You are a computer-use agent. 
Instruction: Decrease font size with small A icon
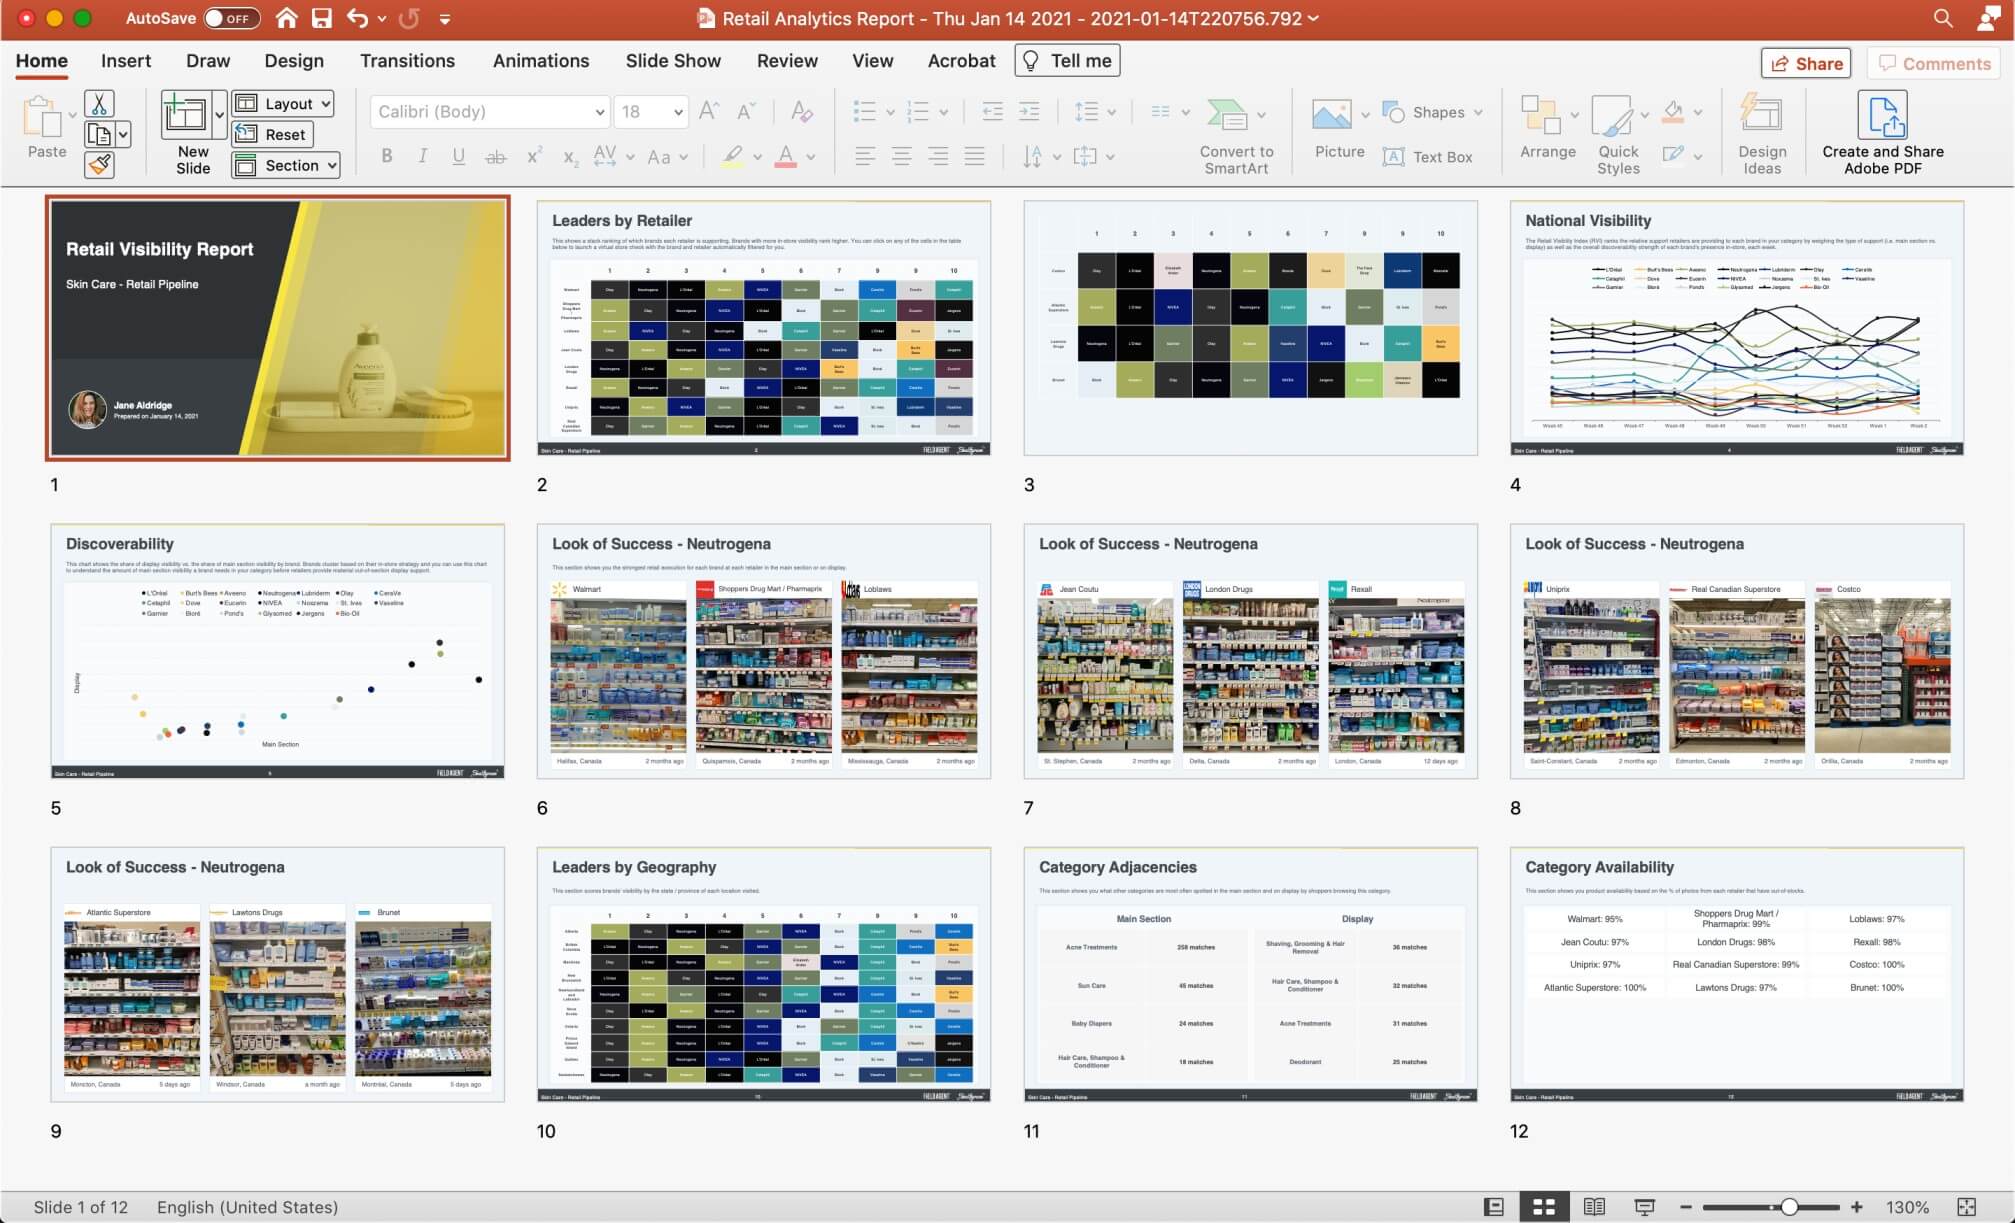coord(746,111)
